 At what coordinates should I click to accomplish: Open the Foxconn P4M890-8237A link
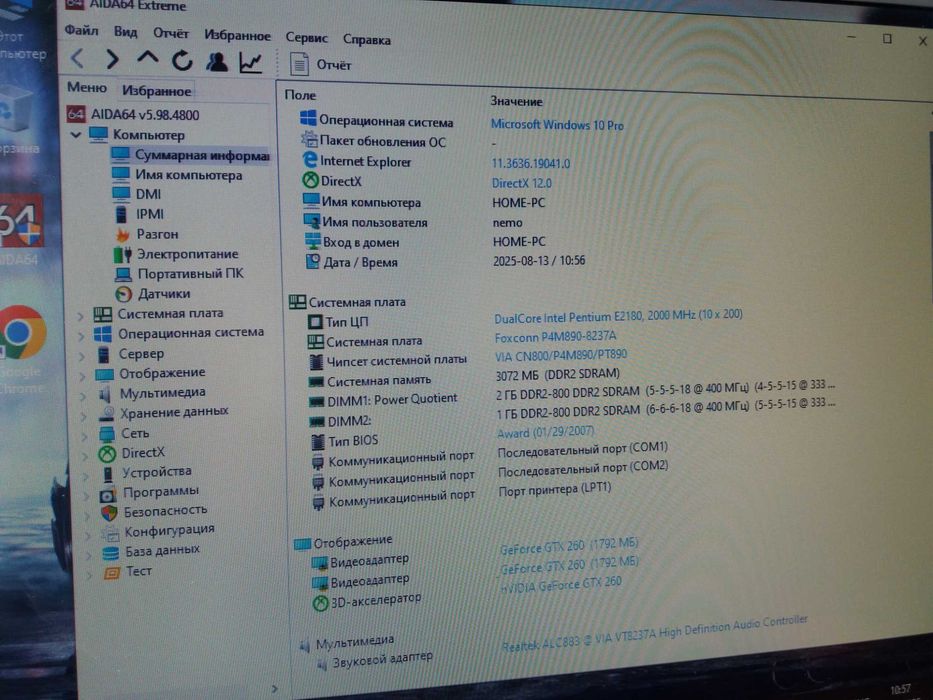(x=555, y=337)
